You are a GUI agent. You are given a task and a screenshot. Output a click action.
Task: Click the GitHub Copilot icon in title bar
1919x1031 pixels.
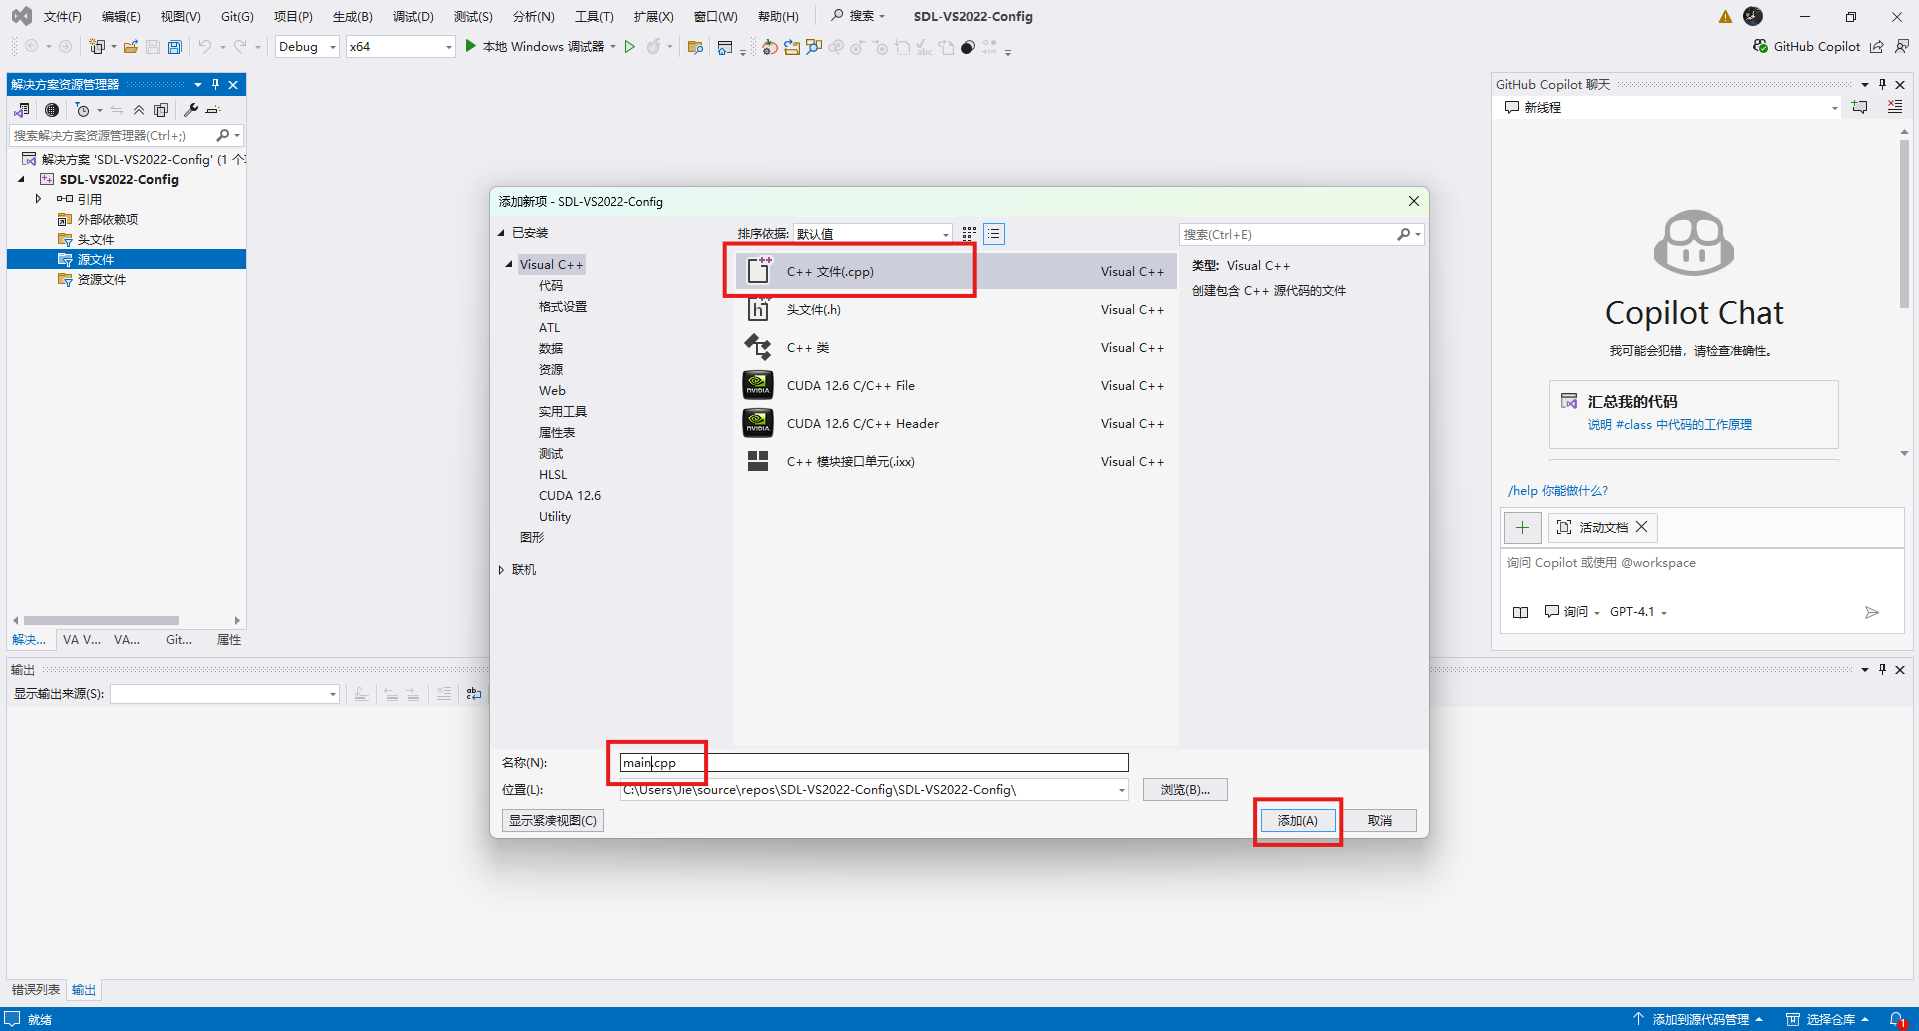(x=1759, y=46)
